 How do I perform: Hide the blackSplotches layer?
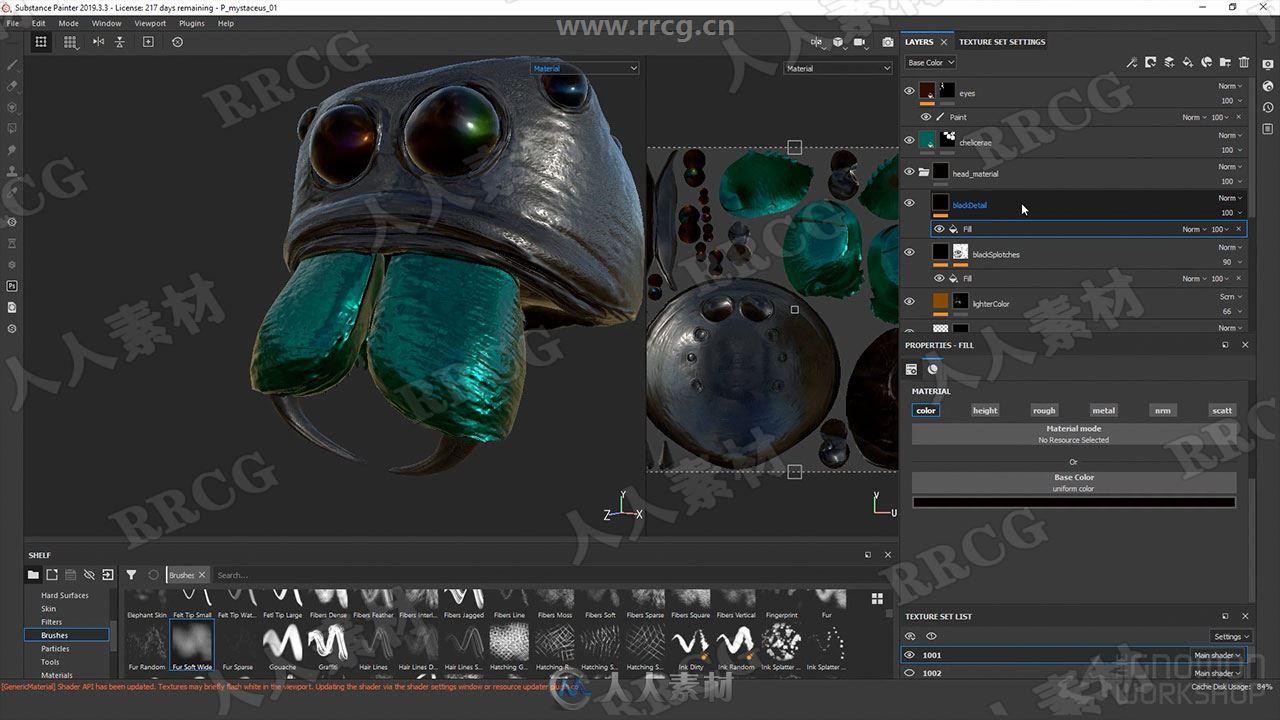tap(909, 252)
